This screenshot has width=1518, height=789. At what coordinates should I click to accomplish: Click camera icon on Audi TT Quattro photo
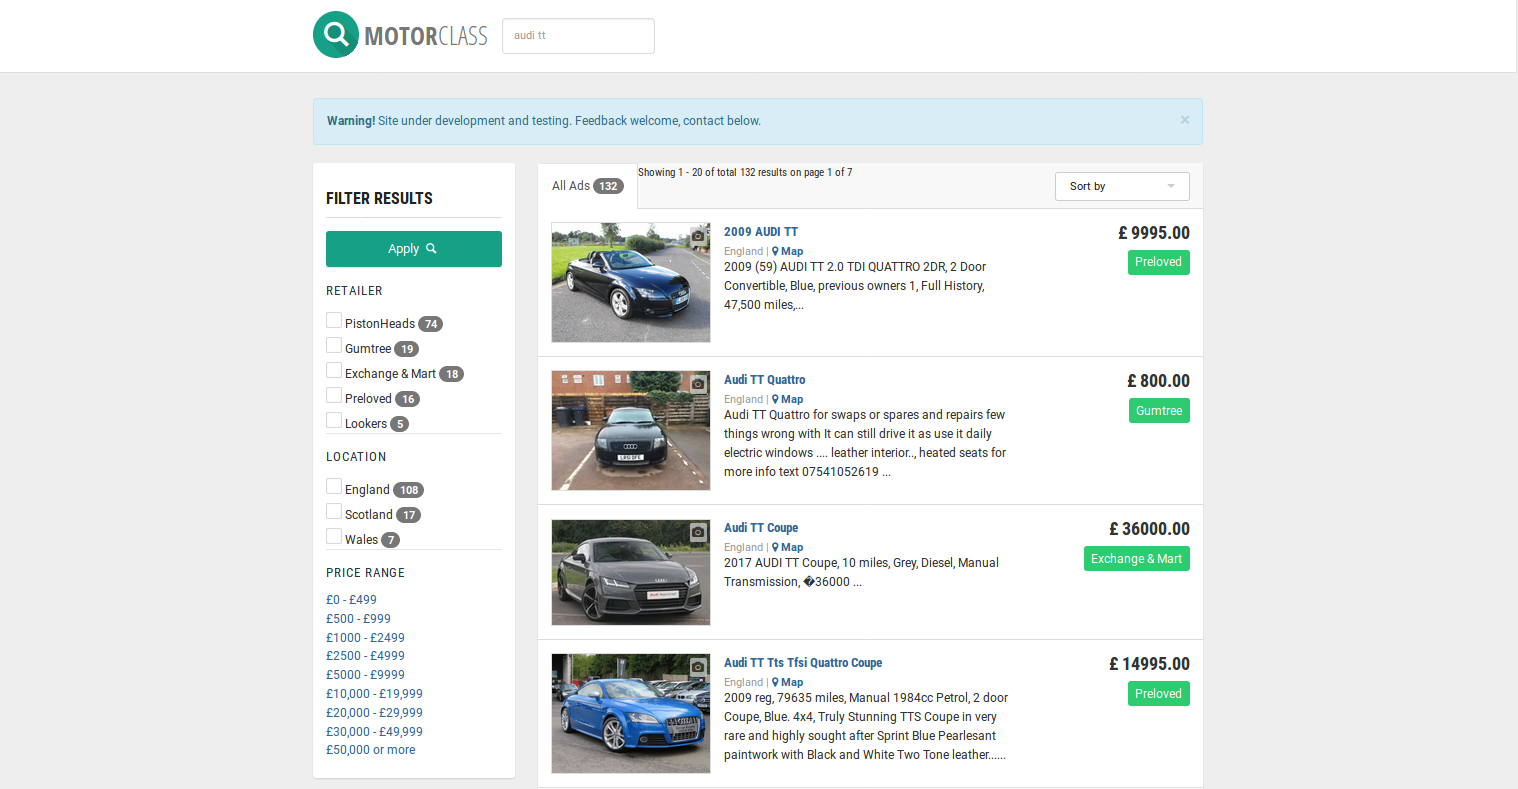(x=697, y=384)
